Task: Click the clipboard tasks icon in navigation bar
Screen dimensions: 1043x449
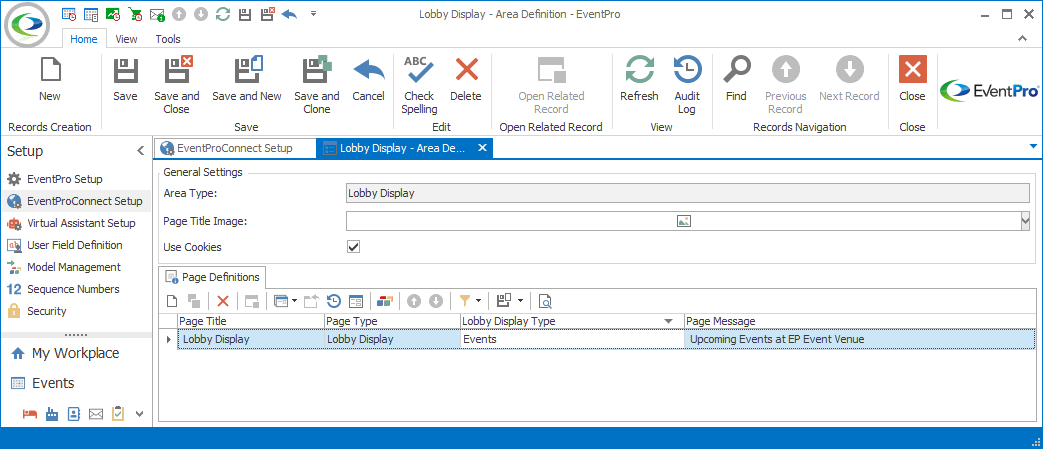Action: tap(118, 414)
